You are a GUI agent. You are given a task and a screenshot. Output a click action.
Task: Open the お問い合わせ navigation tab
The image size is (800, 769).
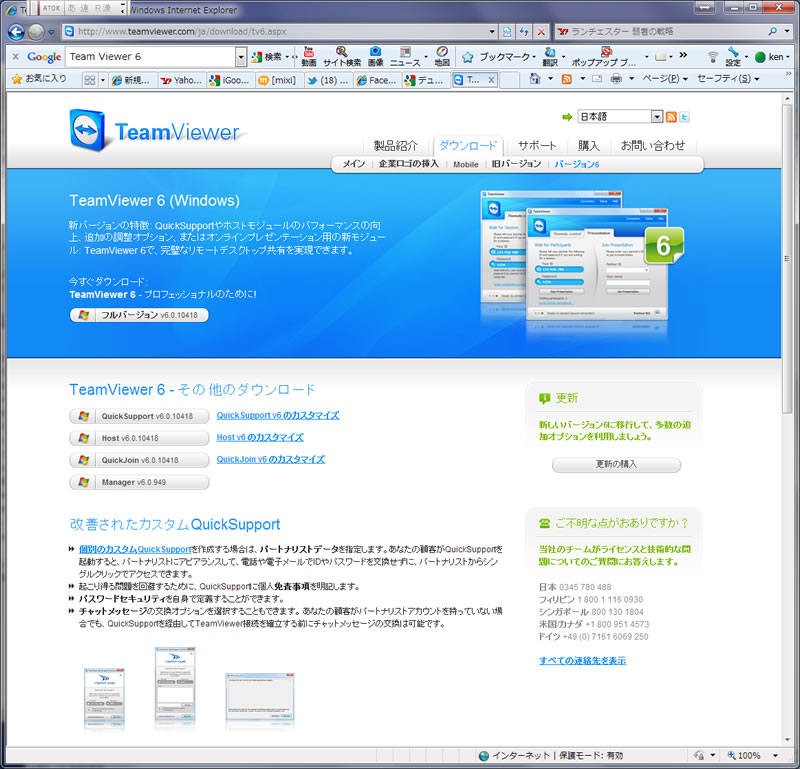pos(653,145)
